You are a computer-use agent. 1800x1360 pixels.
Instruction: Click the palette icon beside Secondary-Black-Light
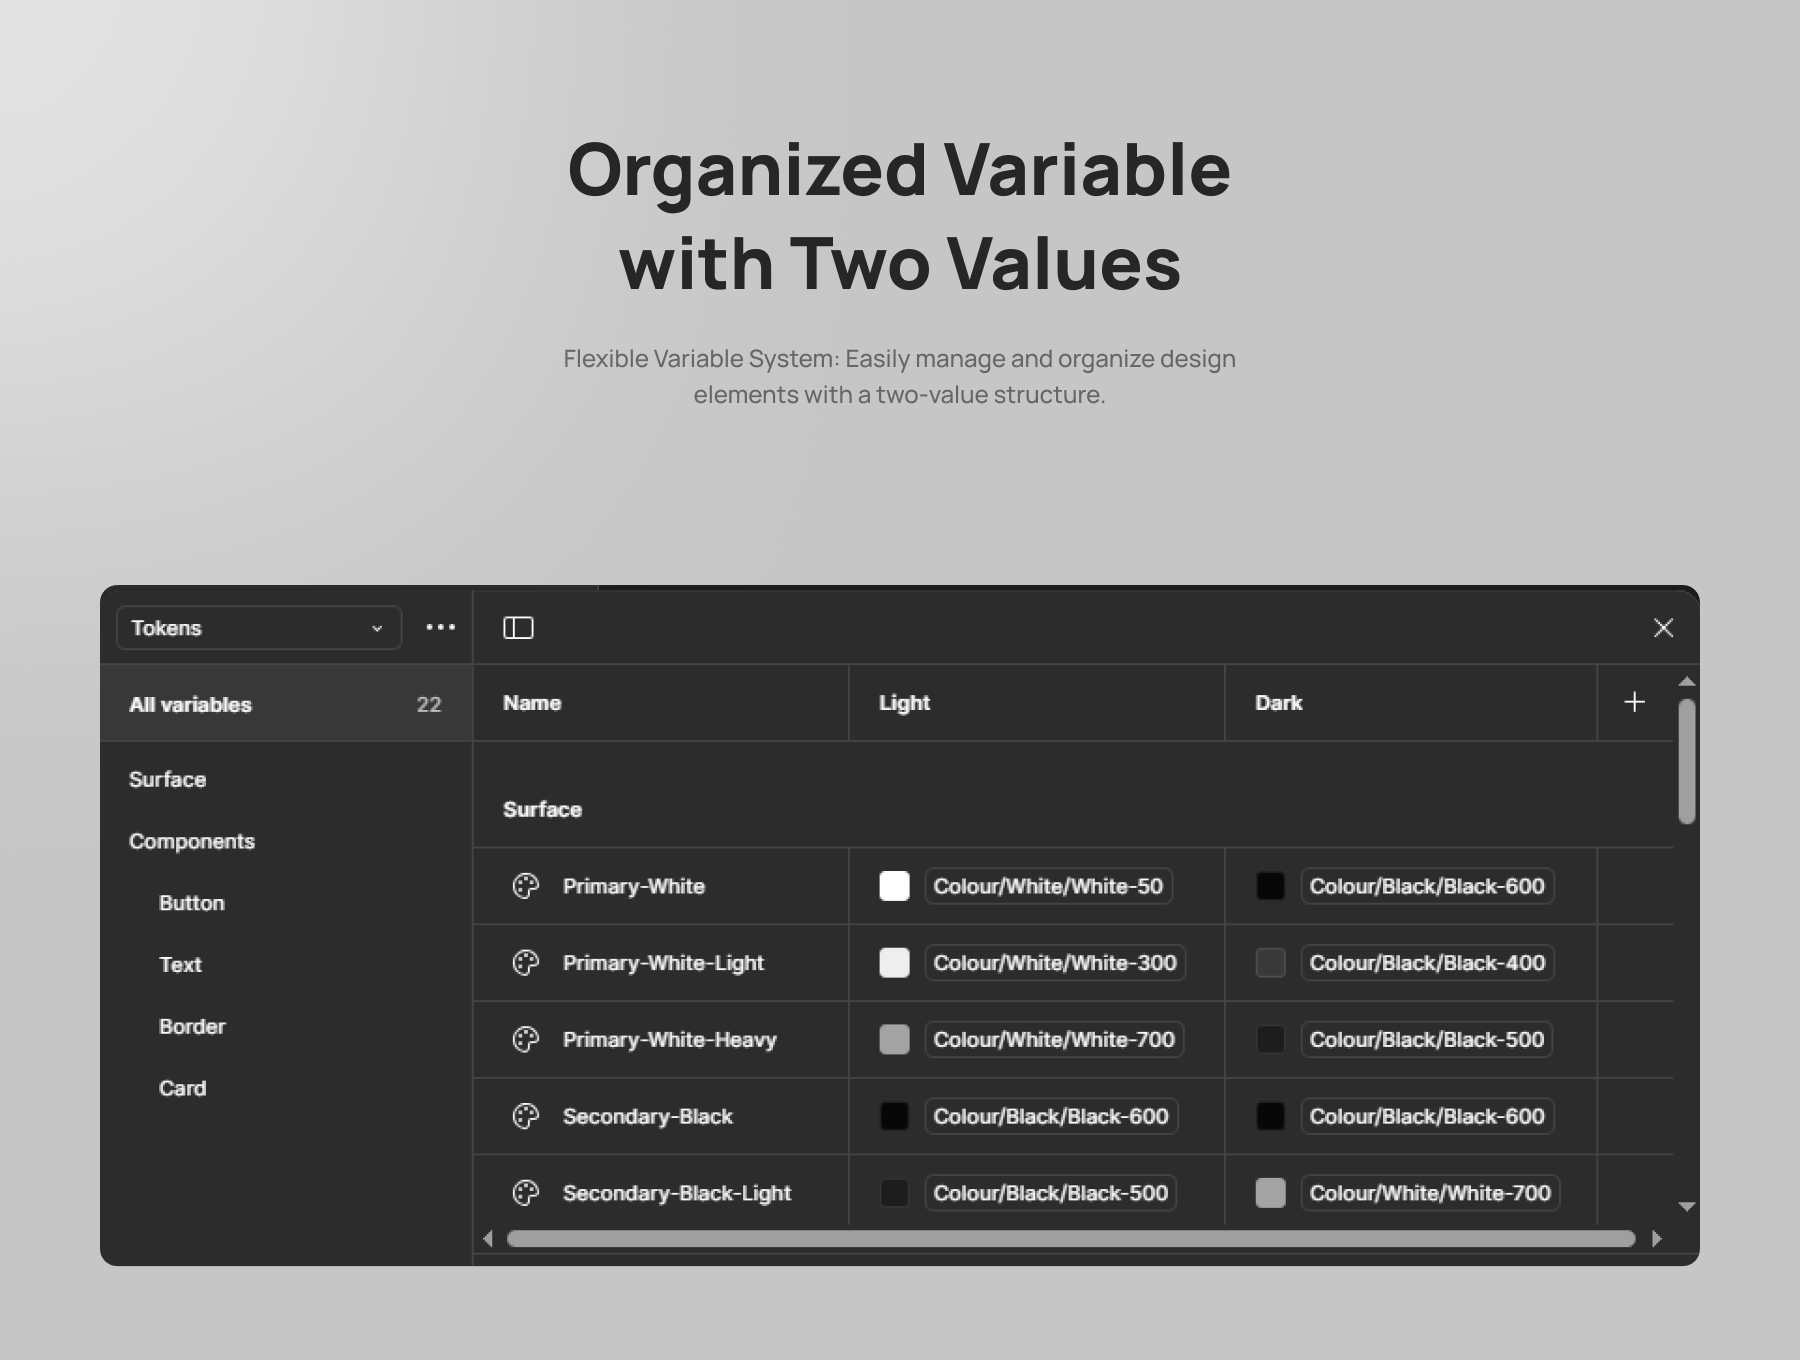point(526,1193)
